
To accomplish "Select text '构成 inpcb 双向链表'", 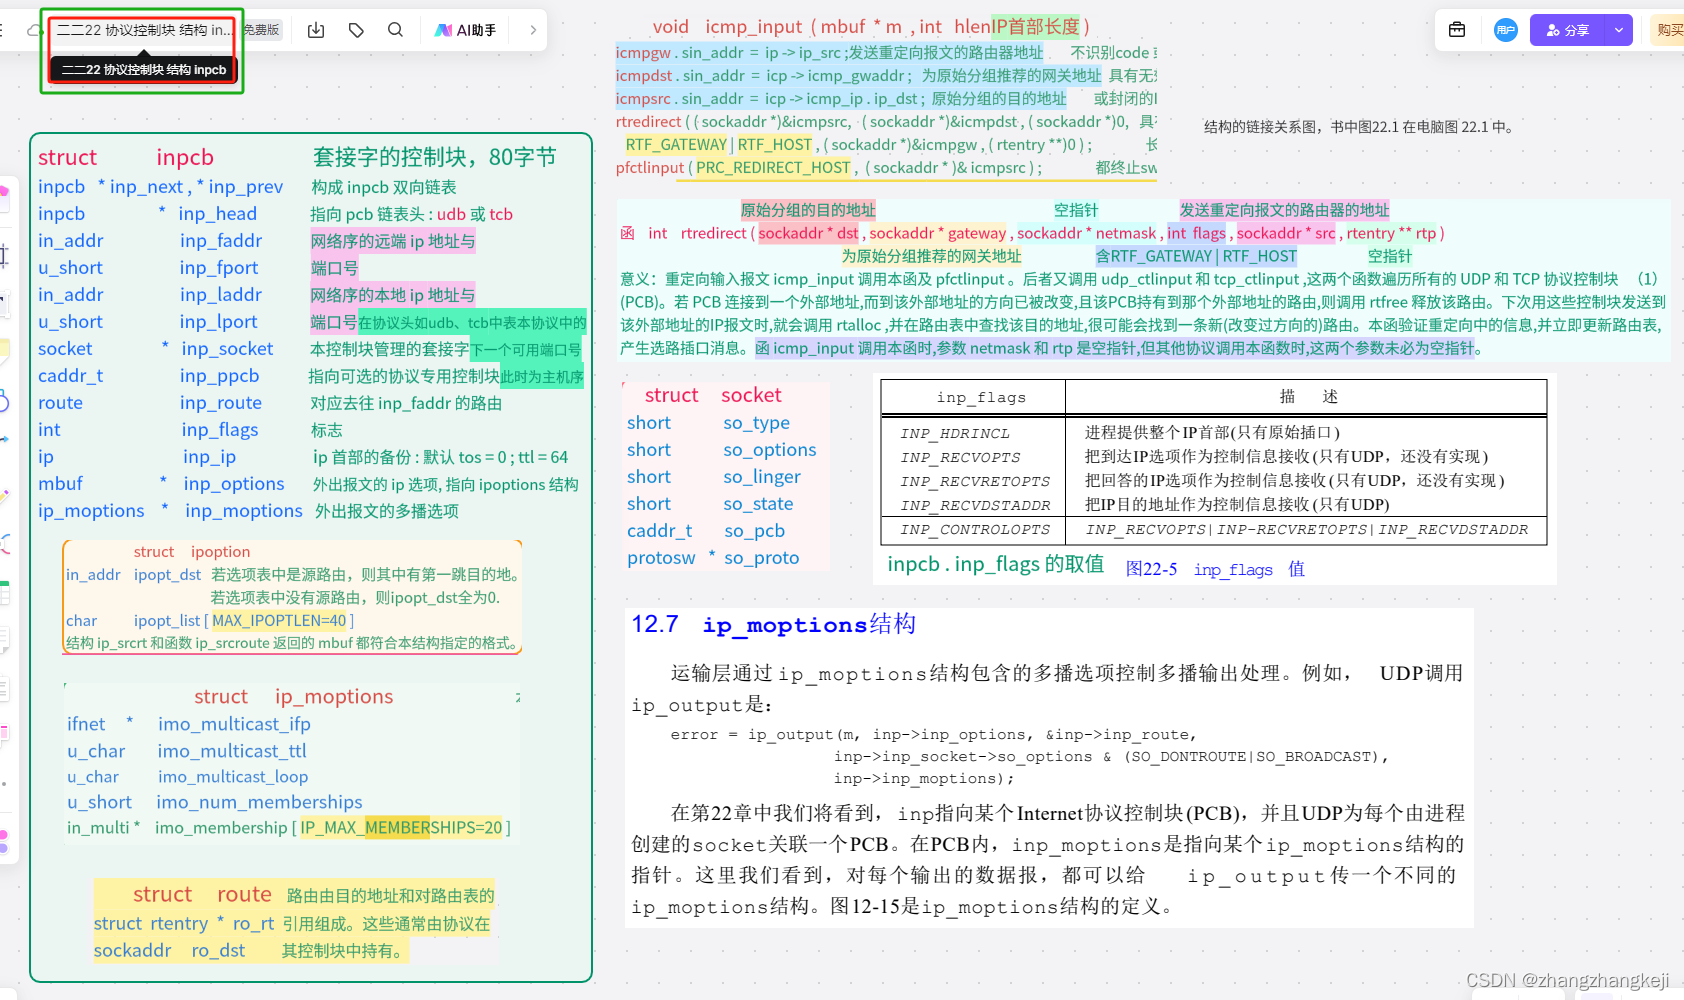I will [384, 187].
